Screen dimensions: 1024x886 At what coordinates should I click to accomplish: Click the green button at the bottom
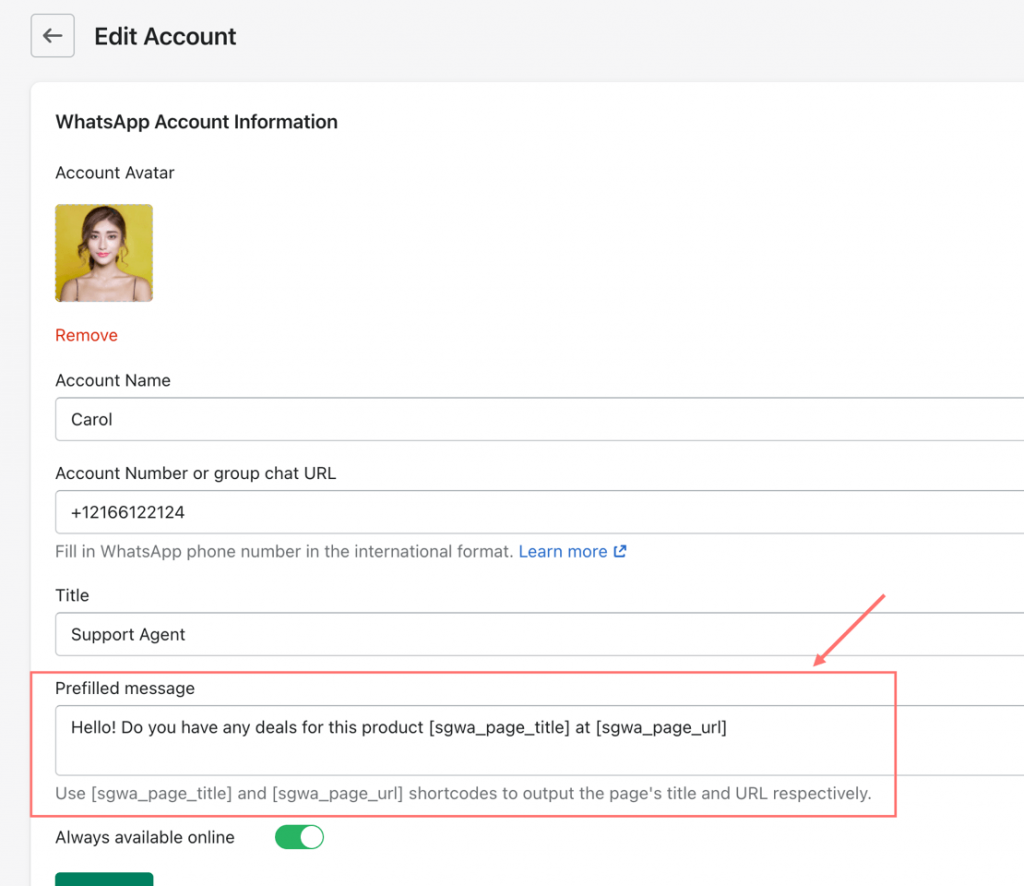pos(104,878)
